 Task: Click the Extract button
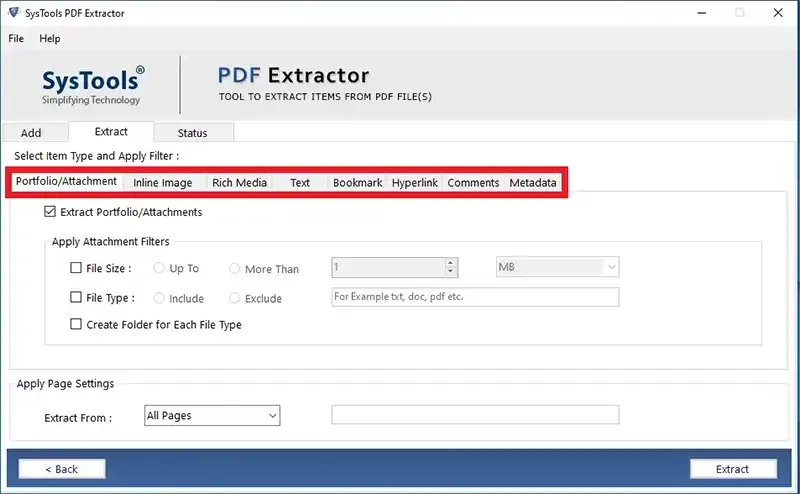click(x=732, y=469)
